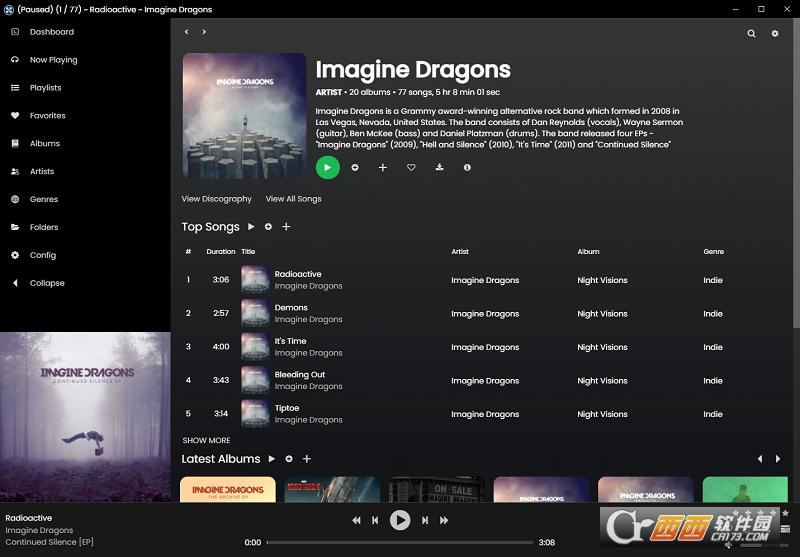The image size is (800, 557).
Task: Favorite the artist with heart icon
Action: click(x=411, y=167)
